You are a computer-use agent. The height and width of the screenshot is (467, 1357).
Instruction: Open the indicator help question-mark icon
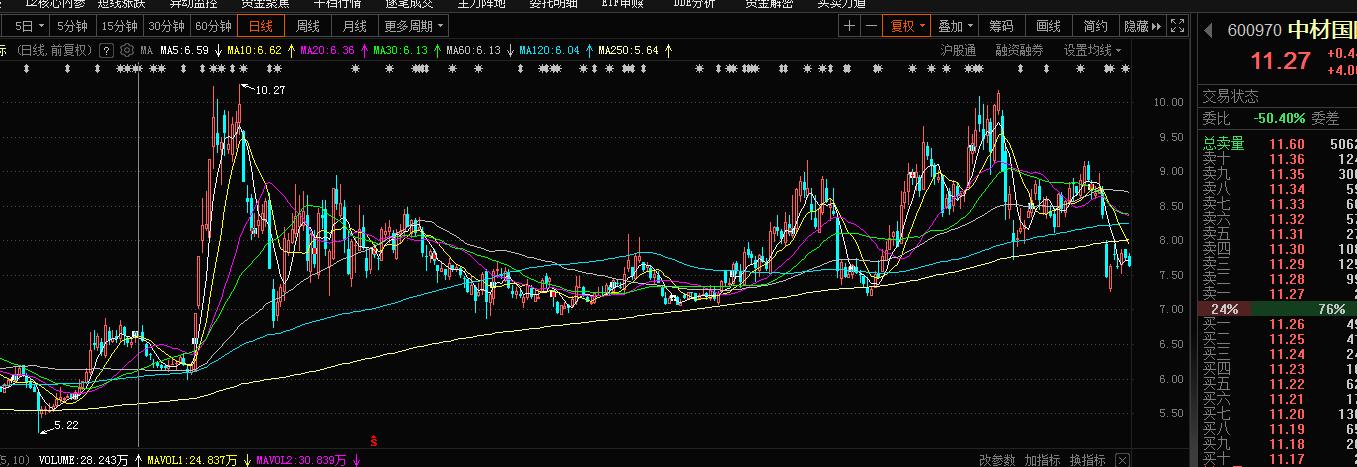(x=107, y=49)
